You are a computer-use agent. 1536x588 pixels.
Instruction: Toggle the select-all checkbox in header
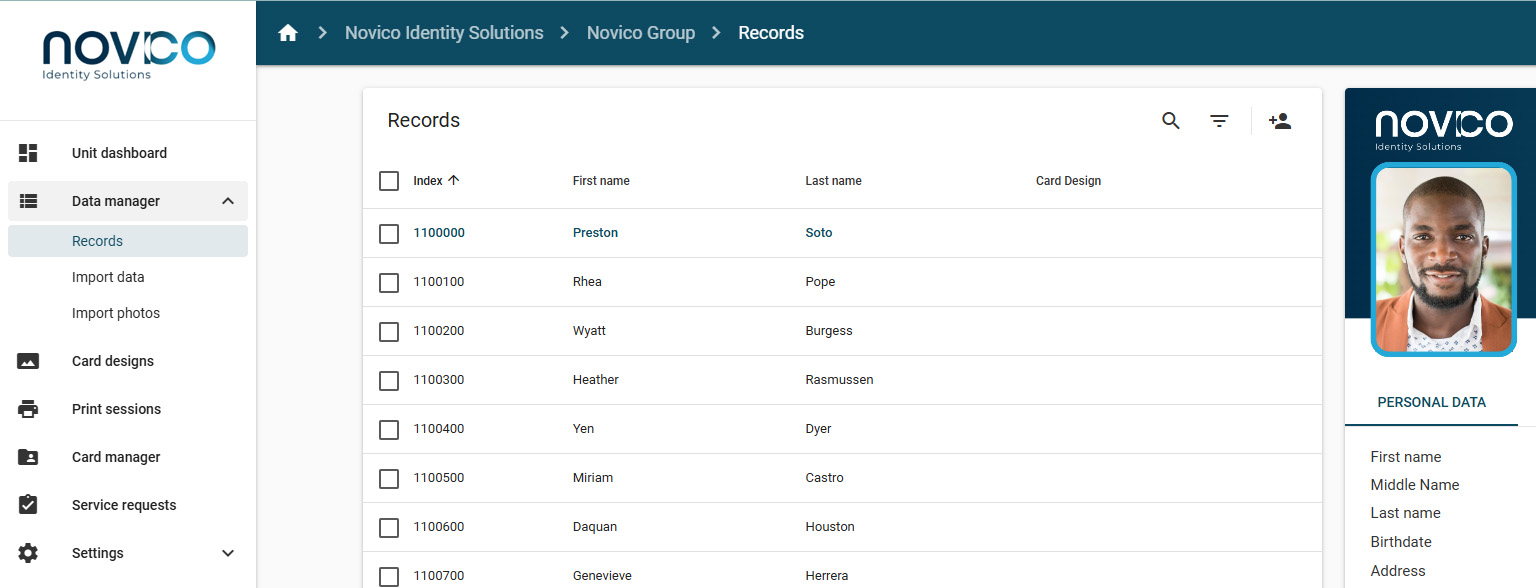coord(389,181)
